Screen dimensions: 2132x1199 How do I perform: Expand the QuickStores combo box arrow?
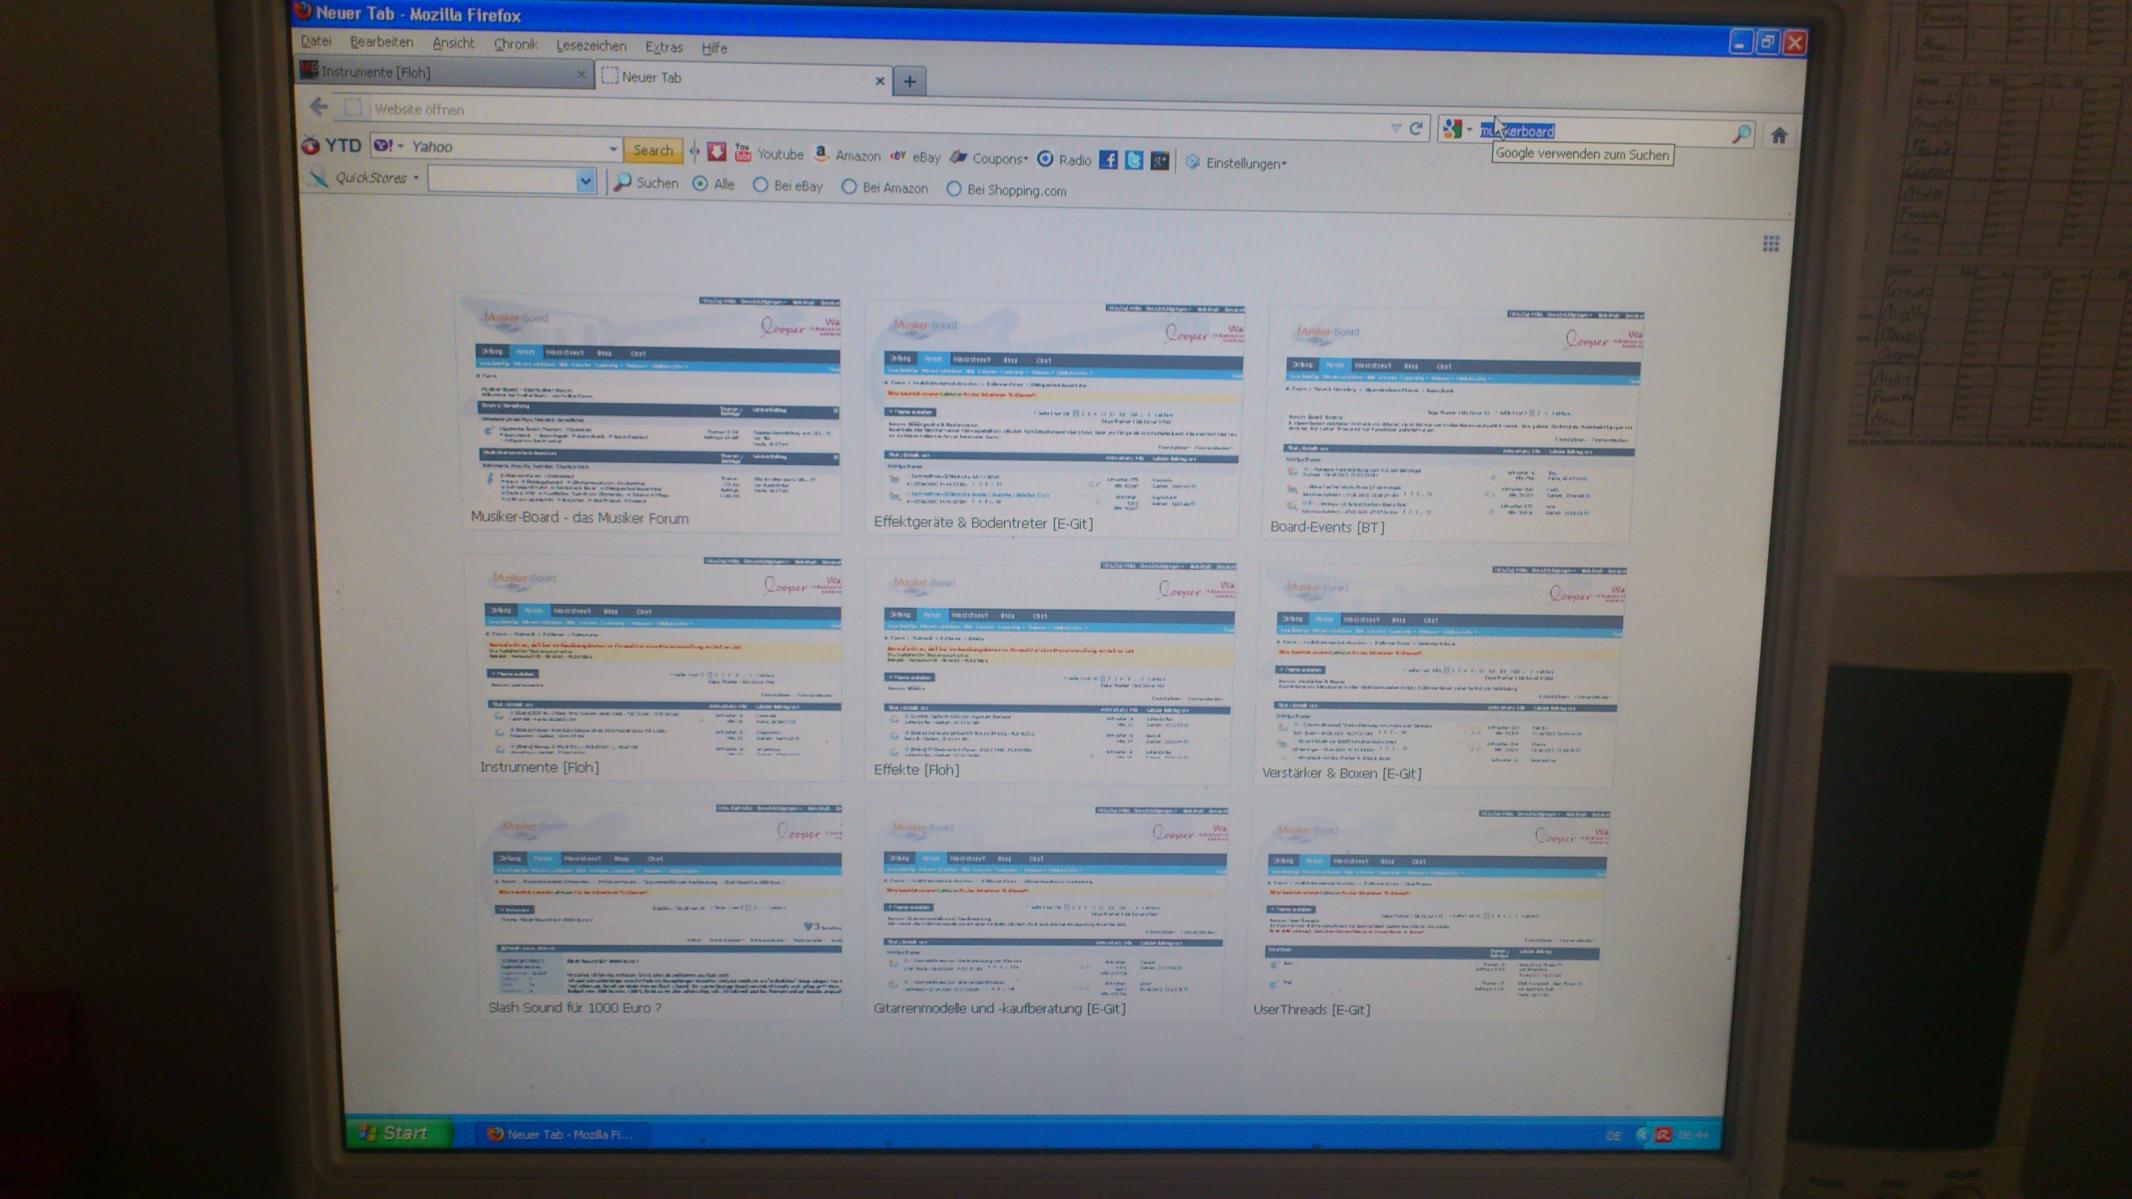tap(585, 181)
